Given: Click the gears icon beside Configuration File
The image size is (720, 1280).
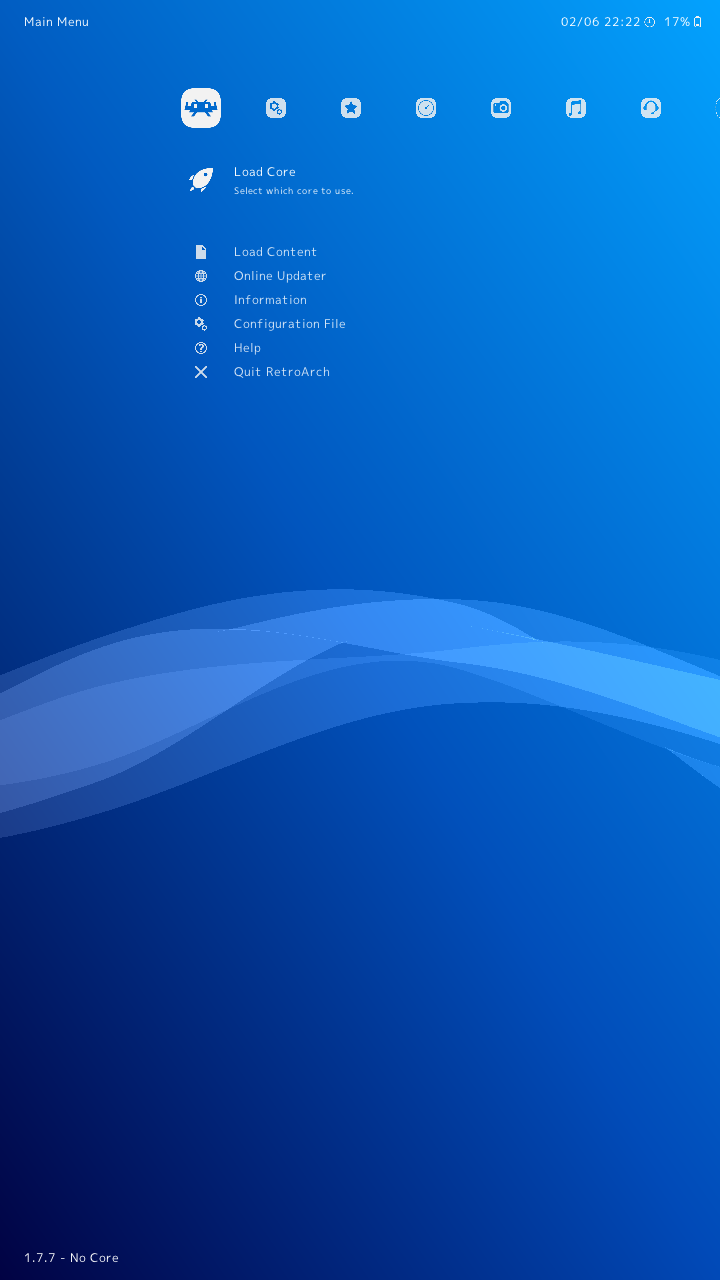Looking at the screenshot, I should pyautogui.click(x=201, y=324).
